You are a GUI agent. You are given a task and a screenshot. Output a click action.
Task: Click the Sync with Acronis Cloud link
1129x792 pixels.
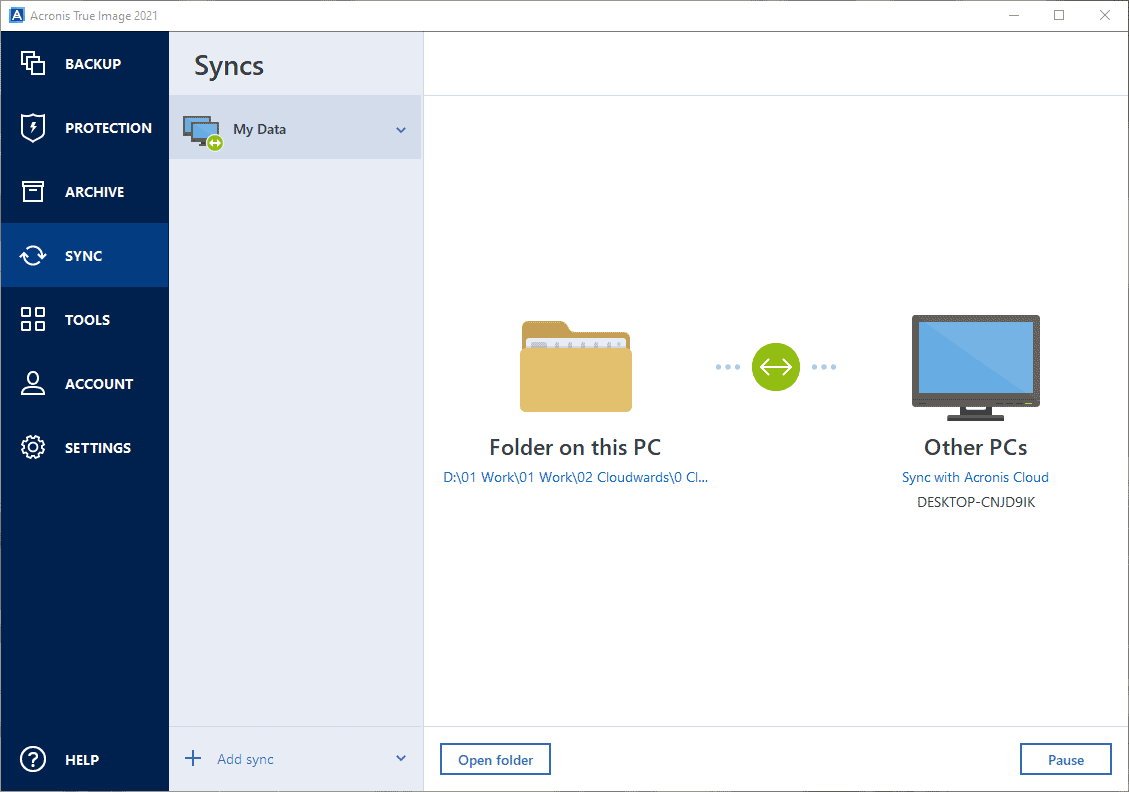pos(975,477)
